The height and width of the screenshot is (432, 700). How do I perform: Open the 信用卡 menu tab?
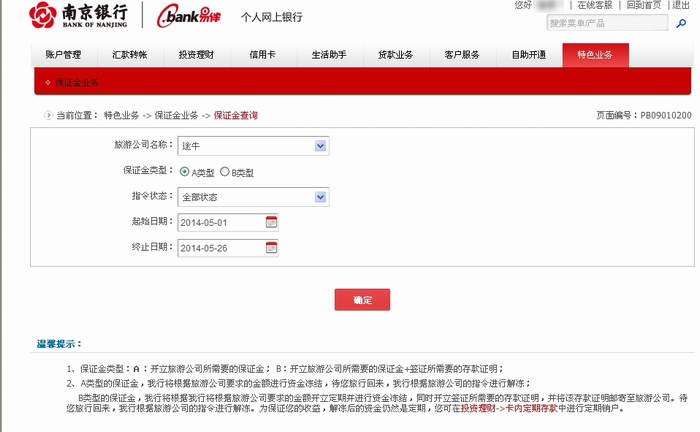click(x=262, y=56)
